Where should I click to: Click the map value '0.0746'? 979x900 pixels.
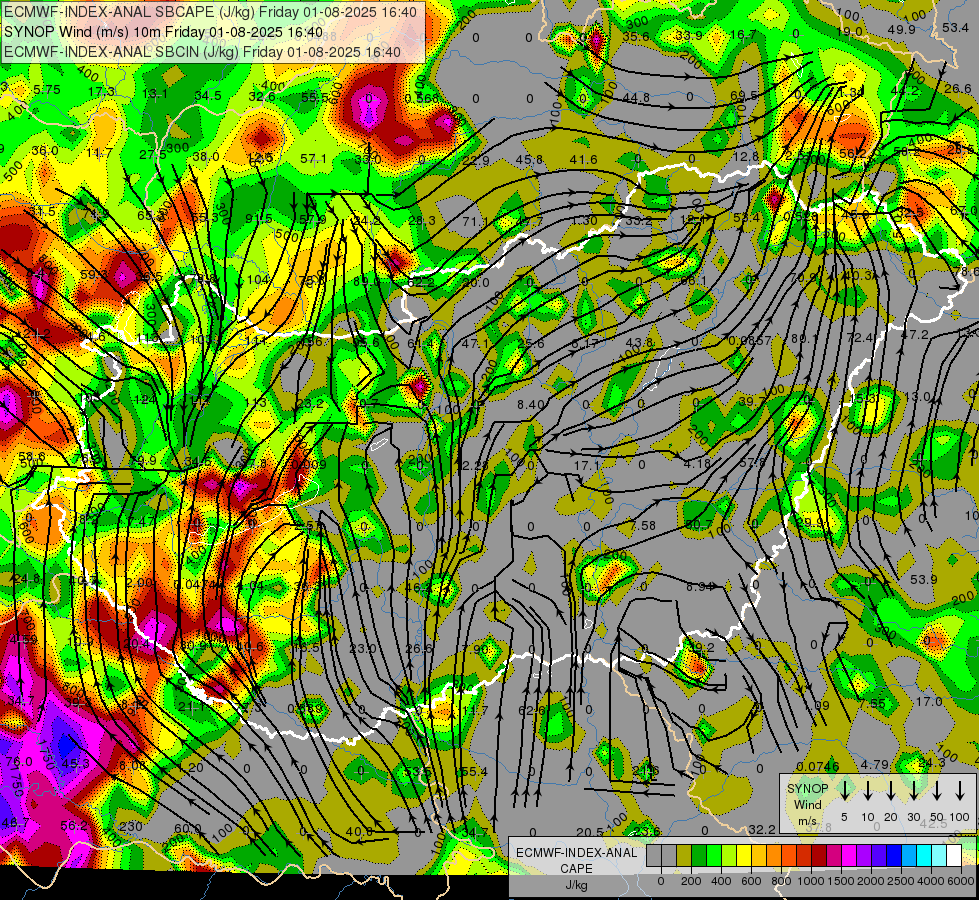coord(818,766)
